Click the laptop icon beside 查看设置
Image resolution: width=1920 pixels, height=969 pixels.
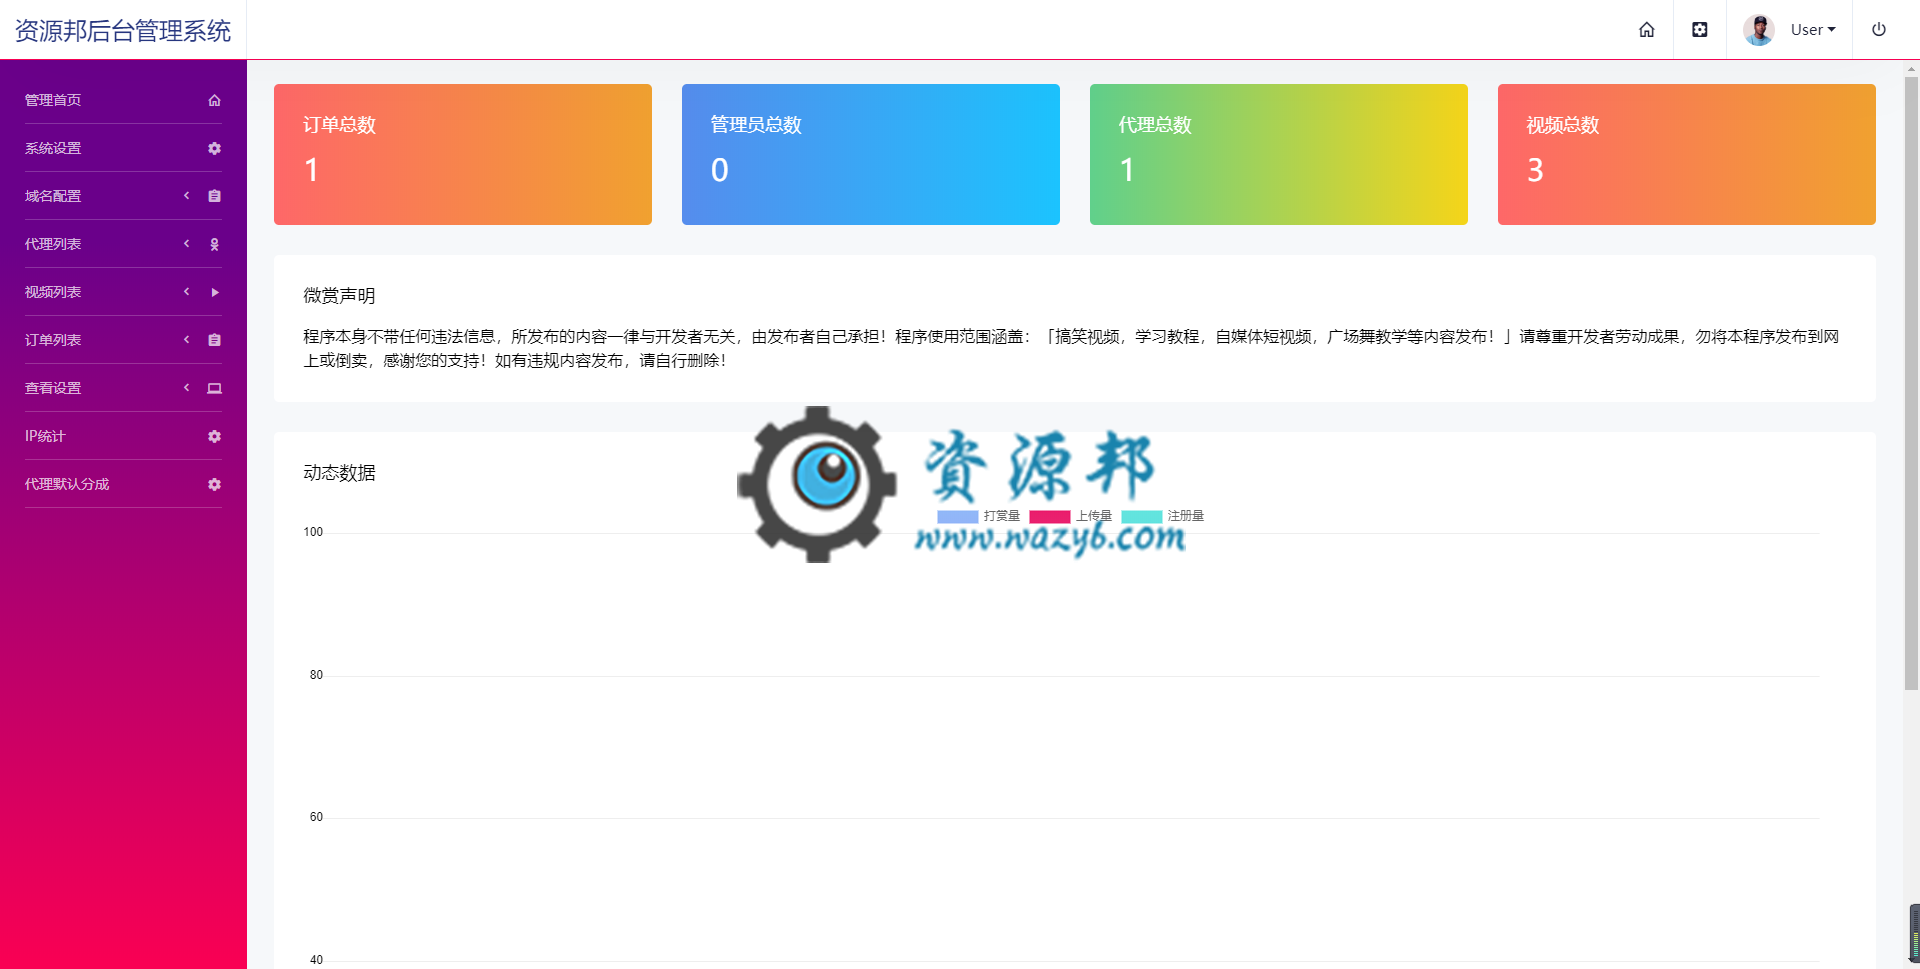click(214, 388)
